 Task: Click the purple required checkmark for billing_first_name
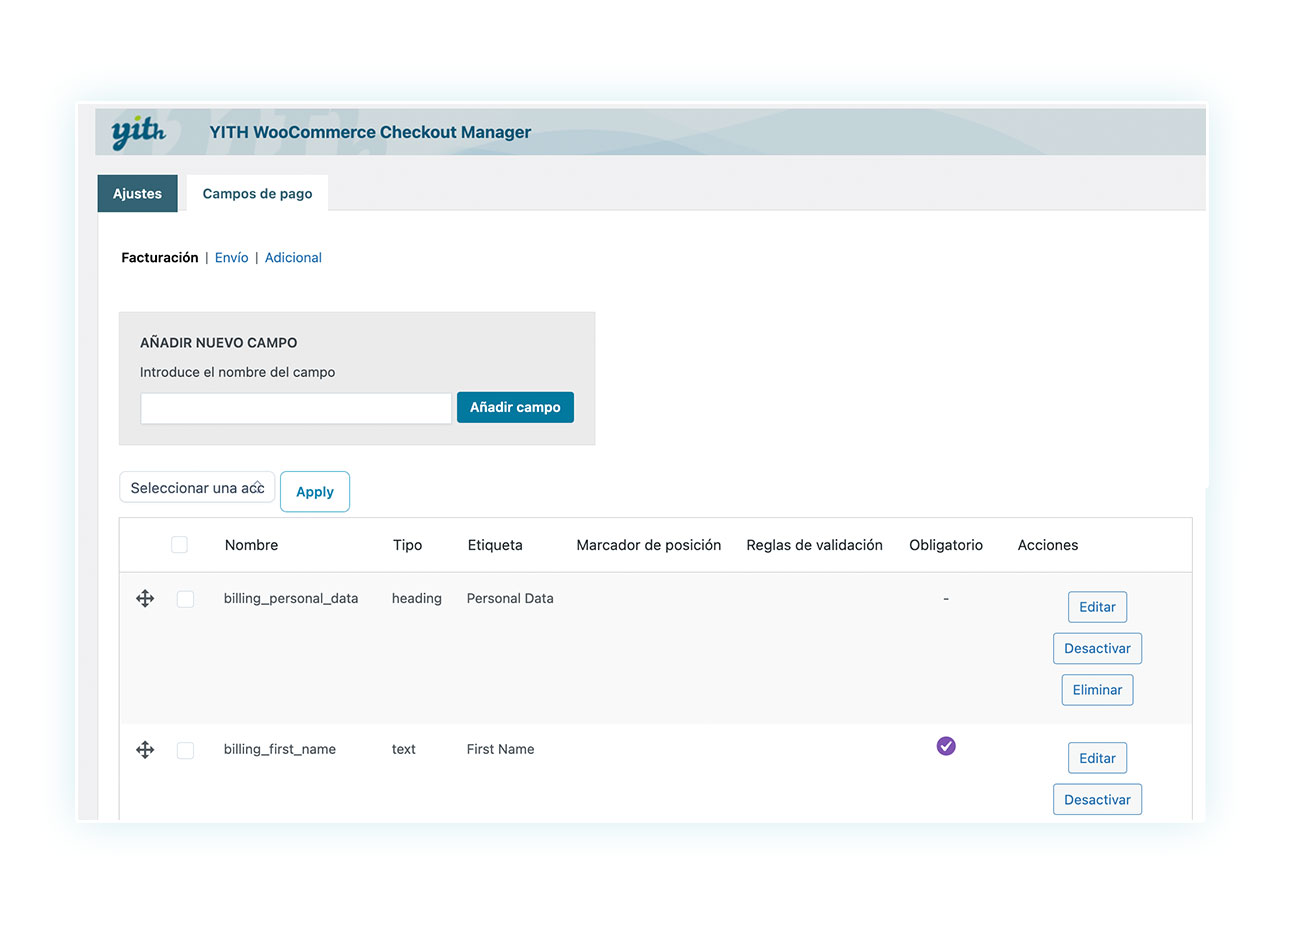946,746
